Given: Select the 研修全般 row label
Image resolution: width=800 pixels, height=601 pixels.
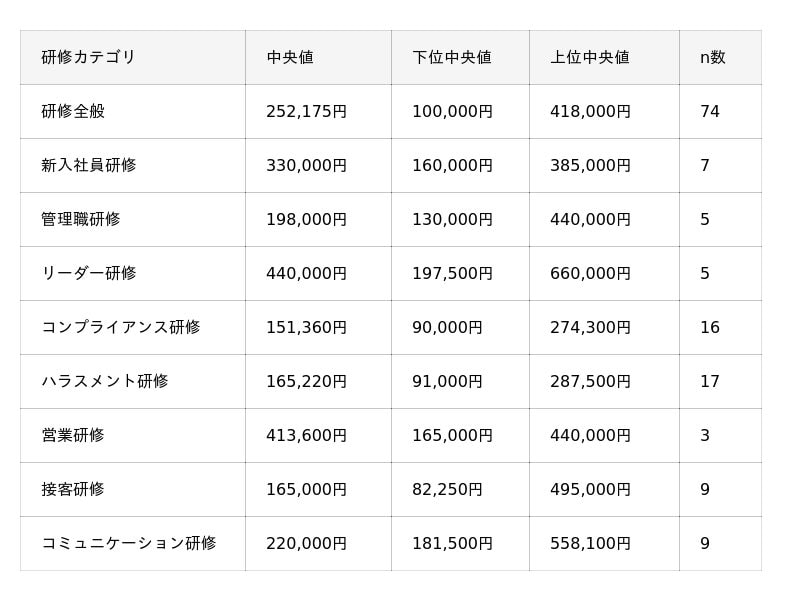Looking at the screenshot, I should (x=73, y=112).
